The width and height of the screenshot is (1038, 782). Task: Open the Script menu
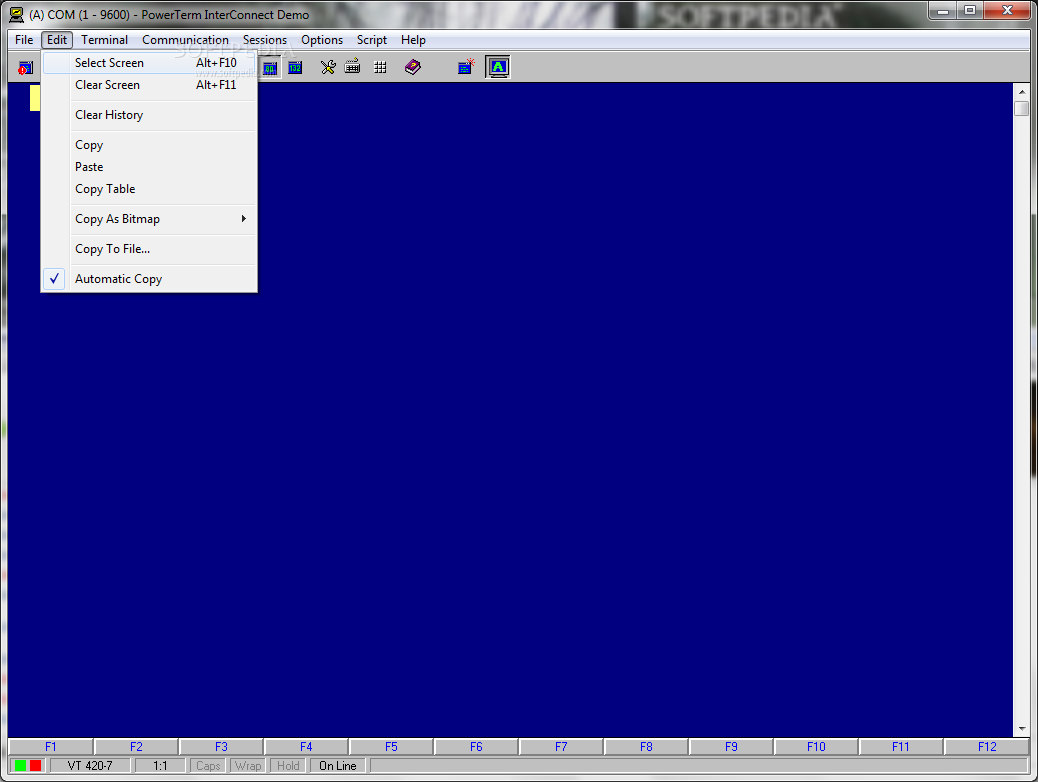click(x=372, y=40)
